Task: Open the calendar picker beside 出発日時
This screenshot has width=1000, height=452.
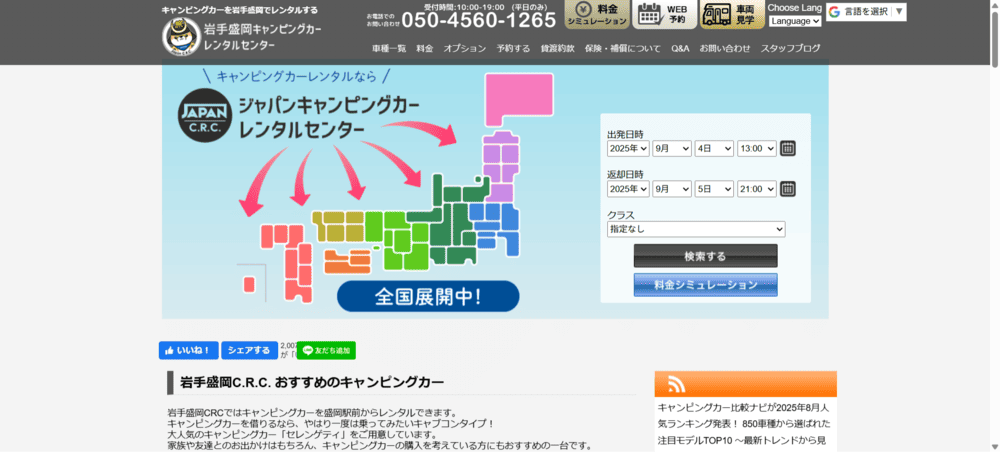Action: (x=788, y=149)
